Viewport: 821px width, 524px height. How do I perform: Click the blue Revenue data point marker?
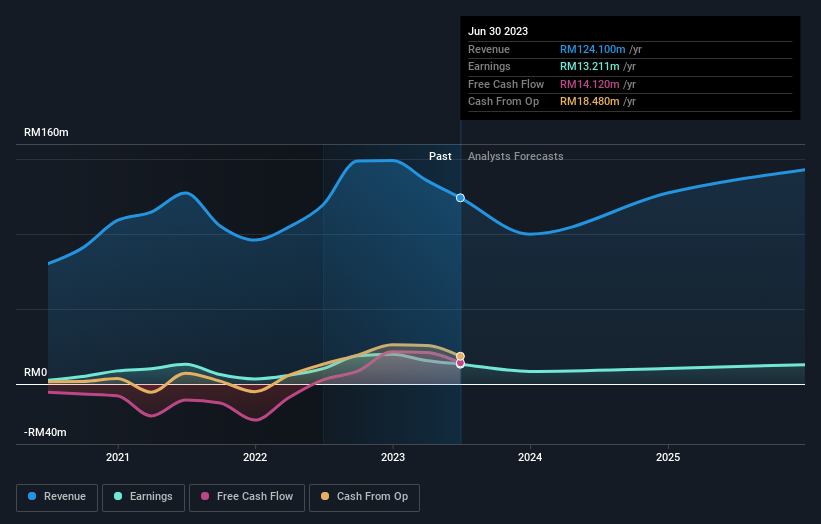click(460, 198)
